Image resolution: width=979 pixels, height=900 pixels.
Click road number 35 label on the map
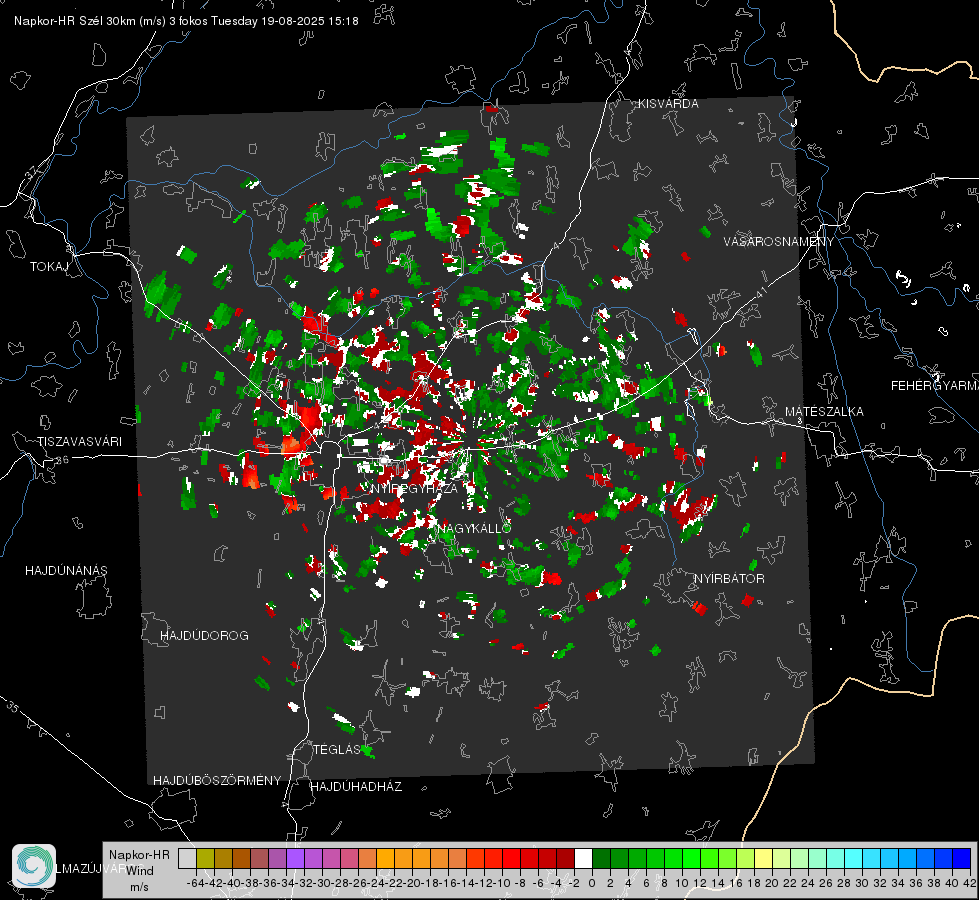coord(14,706)
